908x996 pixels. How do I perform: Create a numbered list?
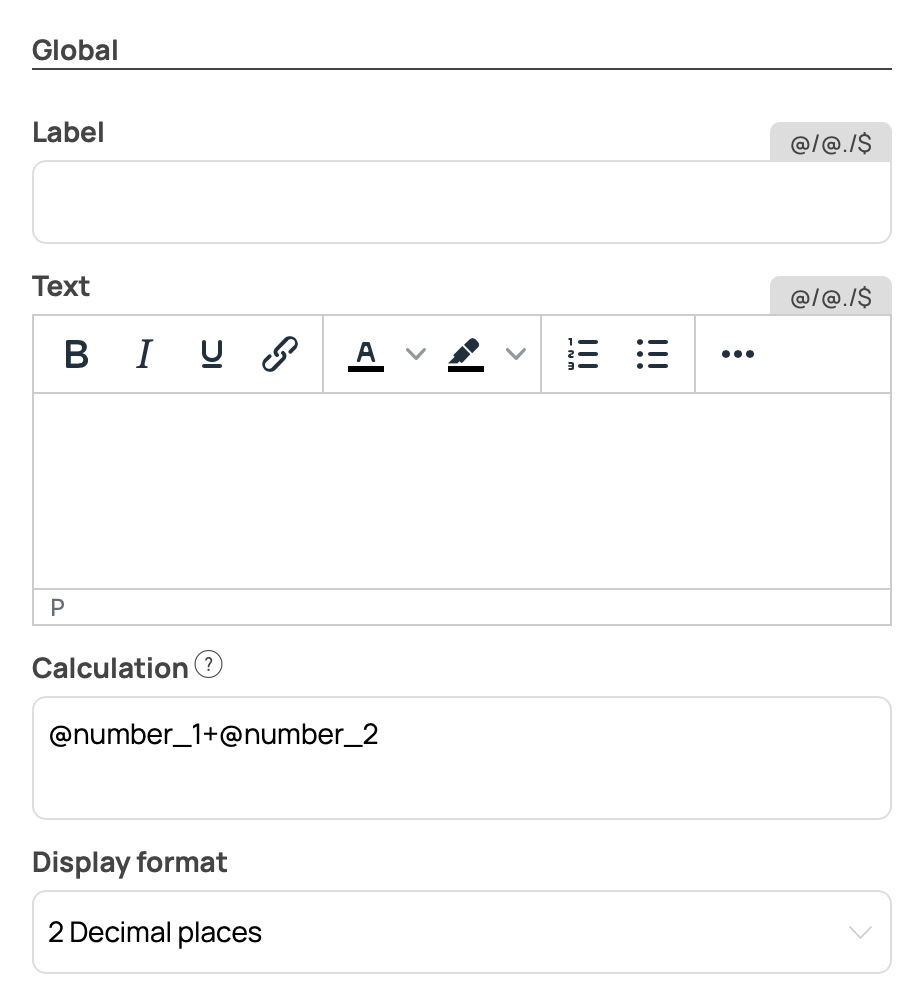tap(583, 354)
